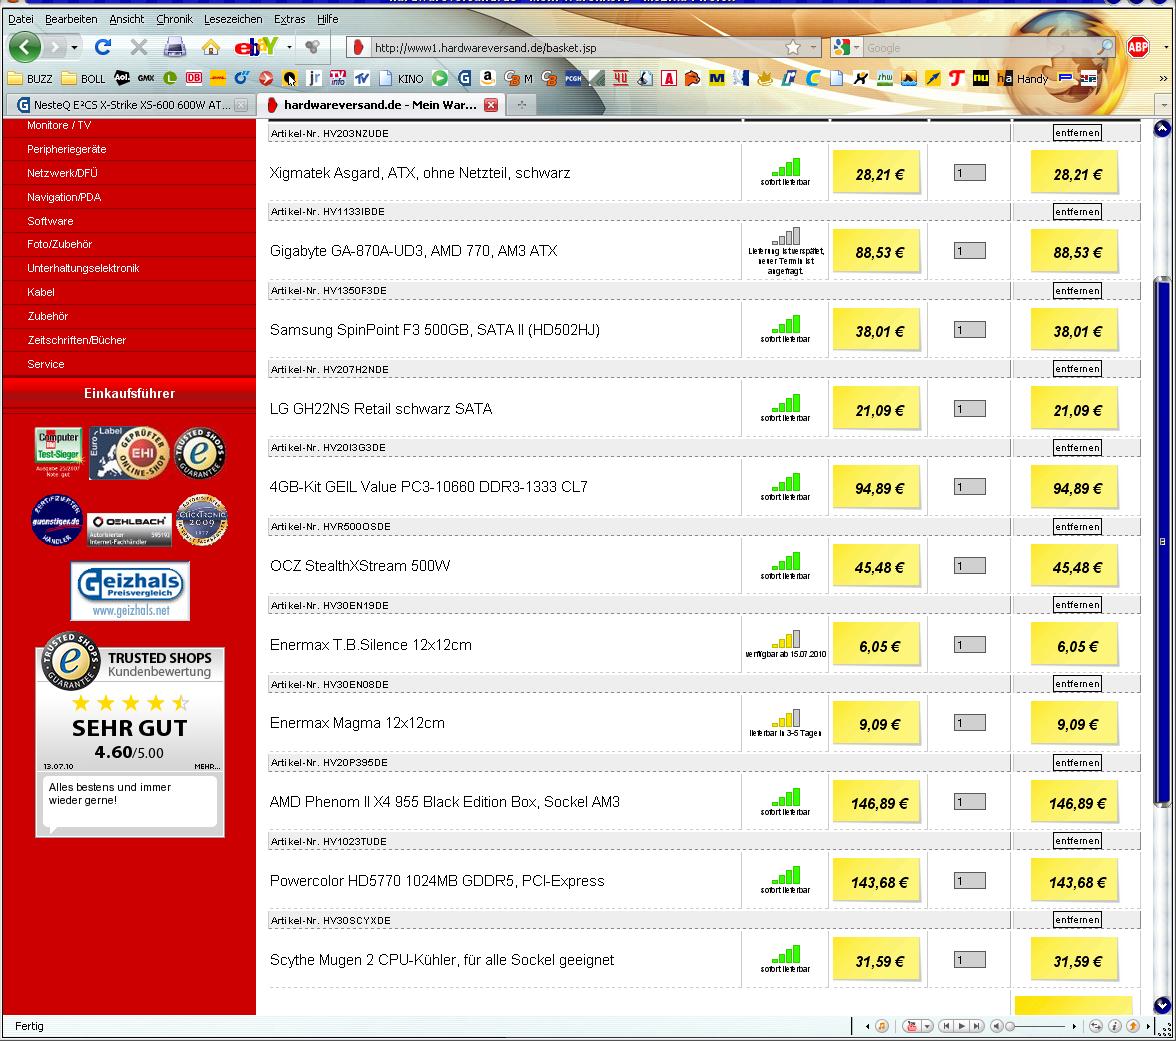Adjust the status bar volume slider
The height and width of the screenshot is (1041, 1176).
(1037, 1026)
